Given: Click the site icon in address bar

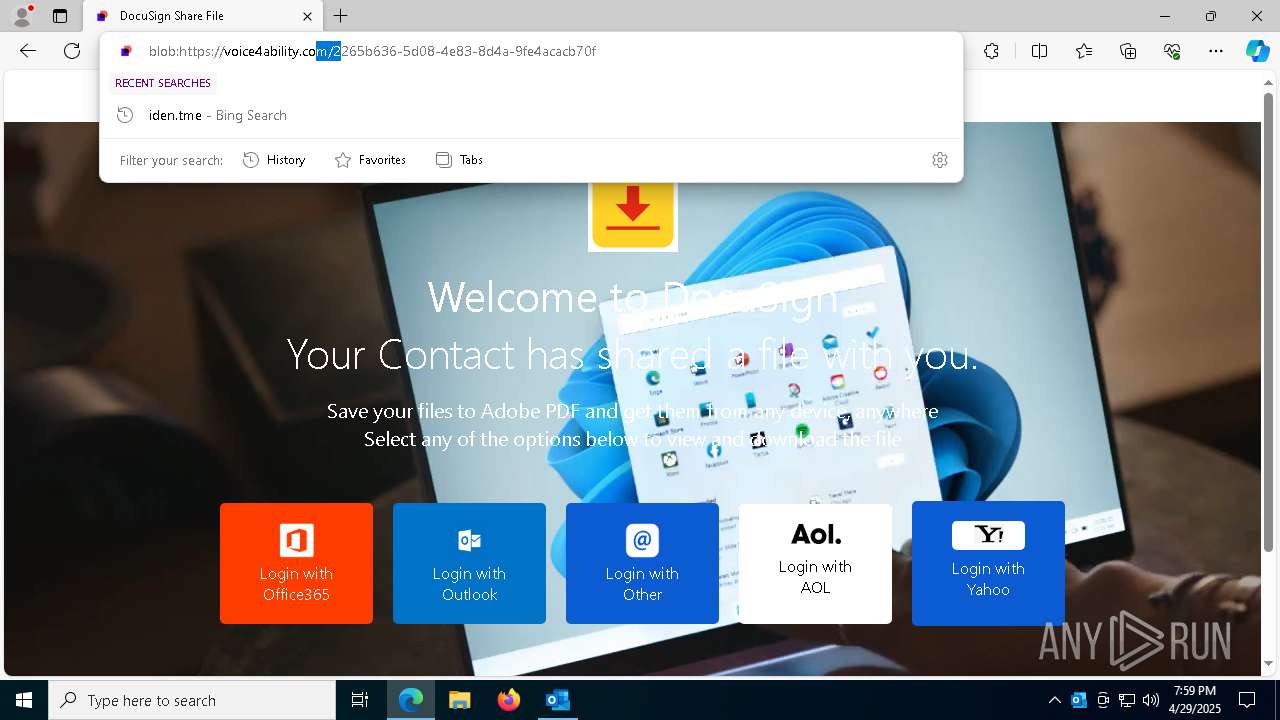Looking at the screenshot, I should click(126, 51).
